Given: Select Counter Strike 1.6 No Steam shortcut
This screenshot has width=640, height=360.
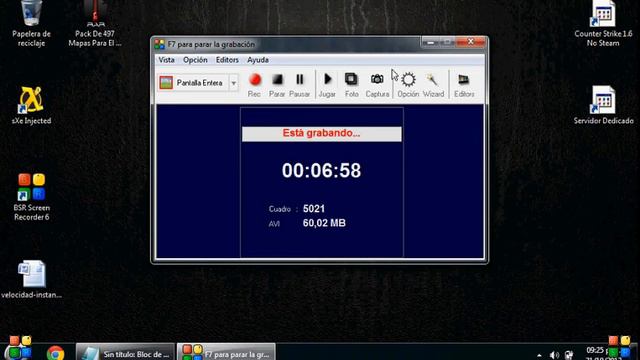Looking at the screenshot, I should pos(603,24).
